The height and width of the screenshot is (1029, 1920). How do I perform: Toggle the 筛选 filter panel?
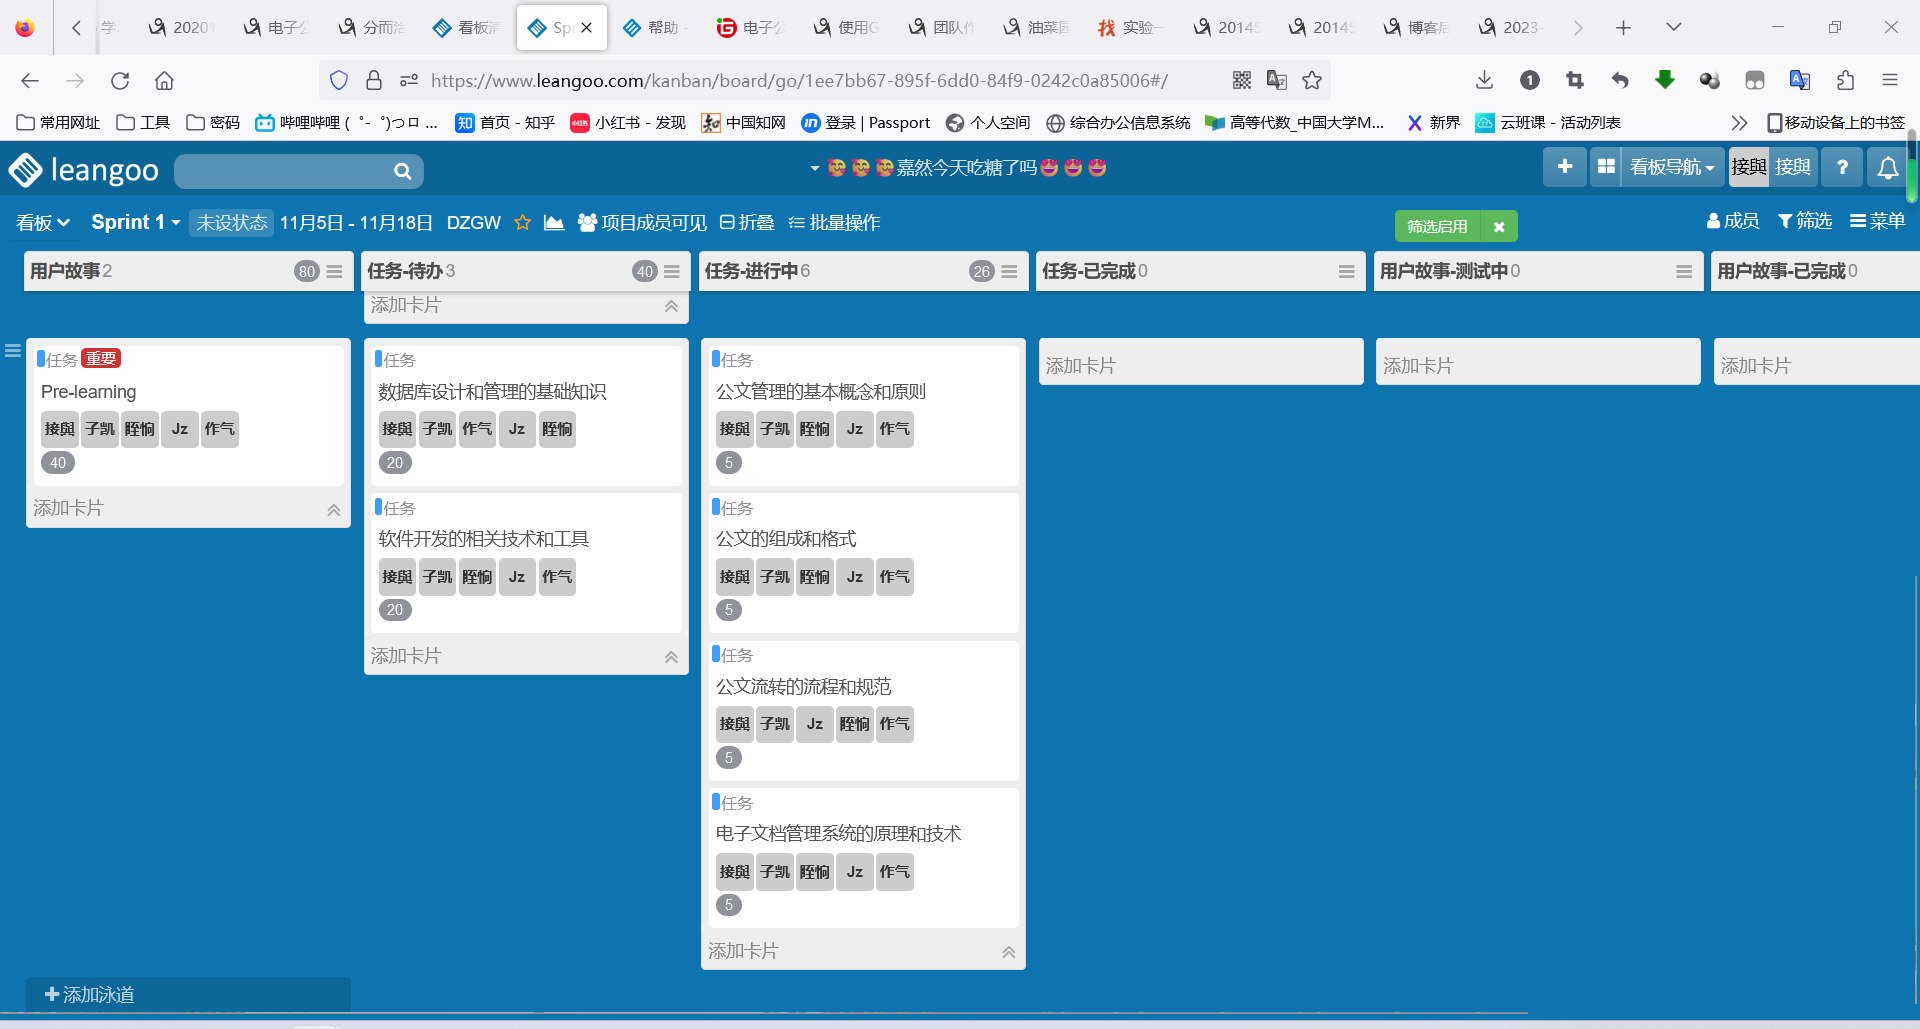(1805, 221)
